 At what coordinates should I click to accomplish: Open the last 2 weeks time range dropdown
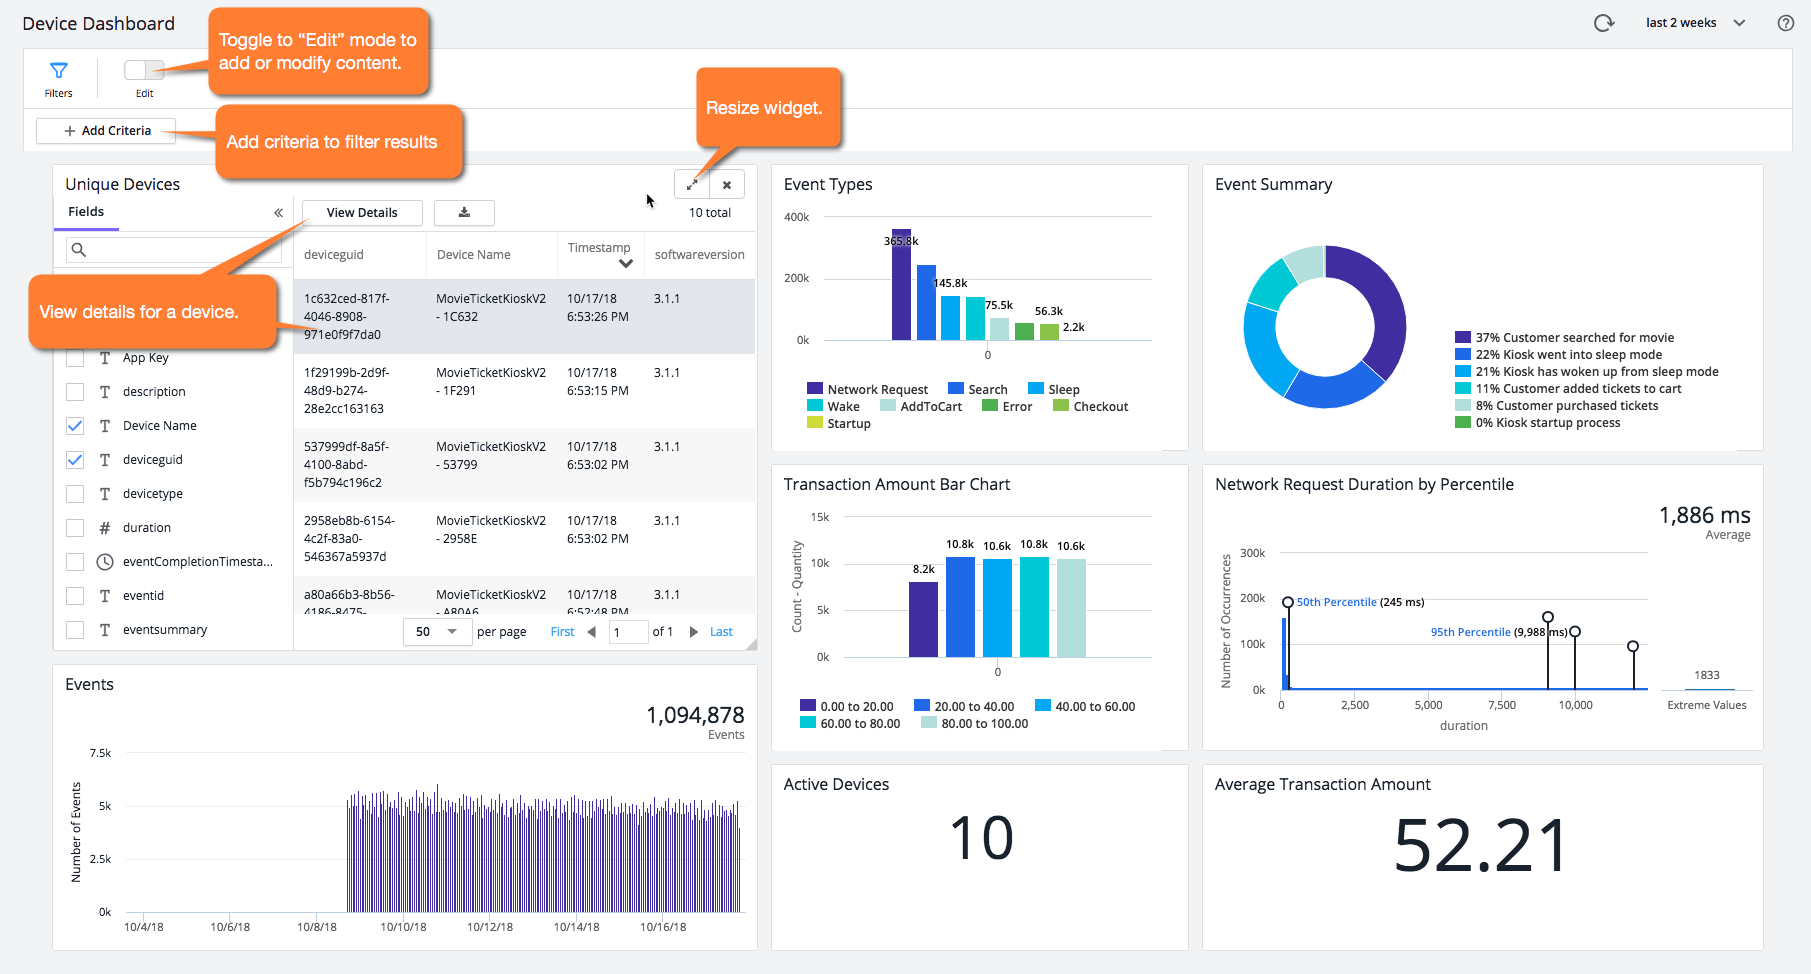pyautogui.click(x=1695, y=23)
